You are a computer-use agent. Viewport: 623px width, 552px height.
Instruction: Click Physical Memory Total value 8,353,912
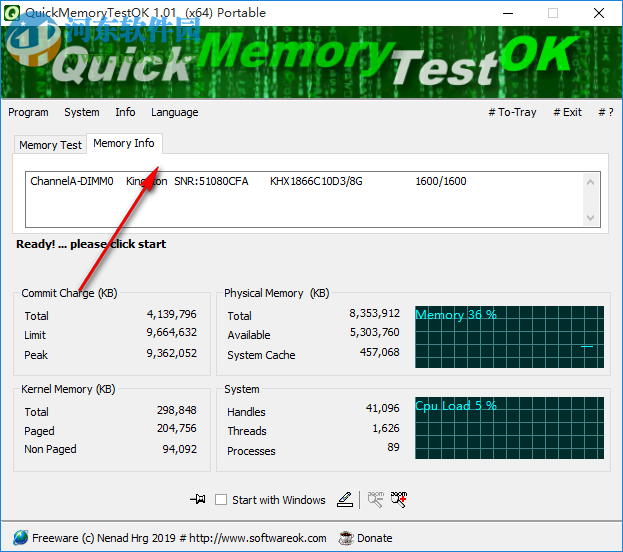click(375, 313)
